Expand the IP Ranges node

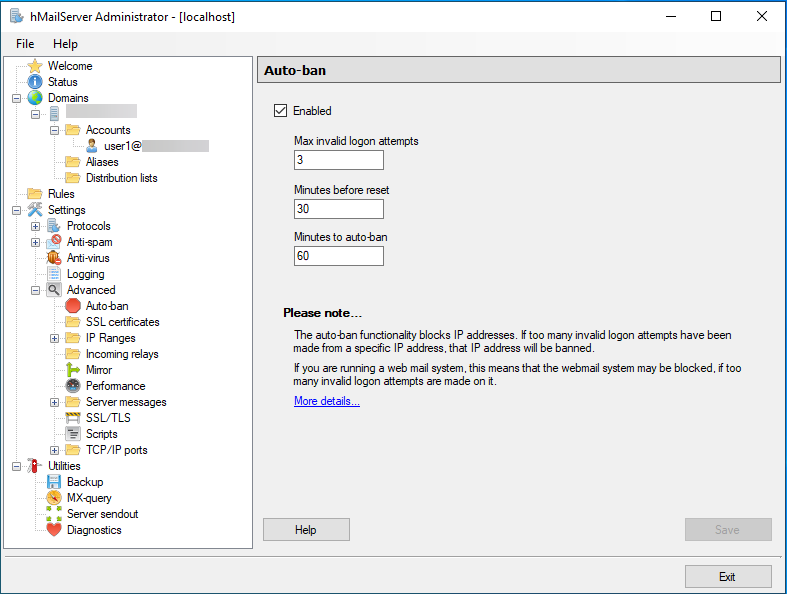click(55, 338)
